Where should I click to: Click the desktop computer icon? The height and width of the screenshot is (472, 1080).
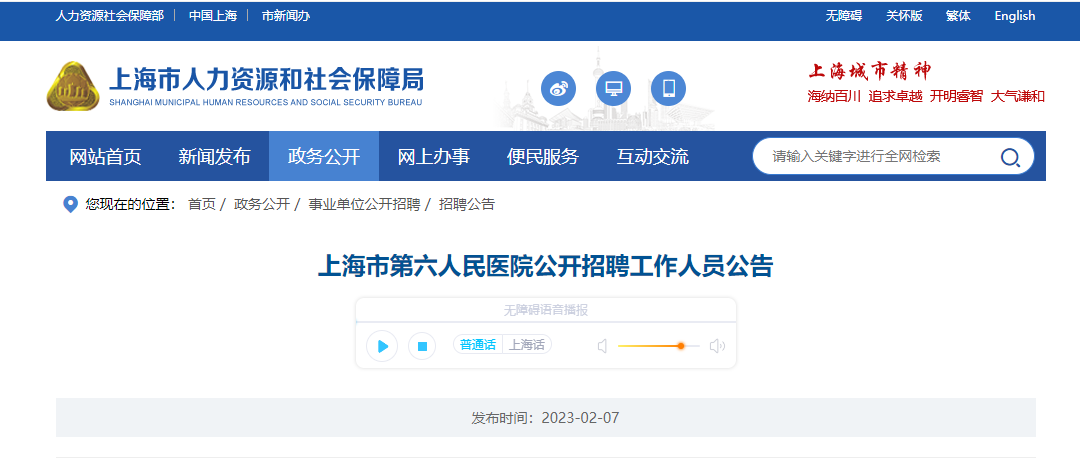[613, 88]
